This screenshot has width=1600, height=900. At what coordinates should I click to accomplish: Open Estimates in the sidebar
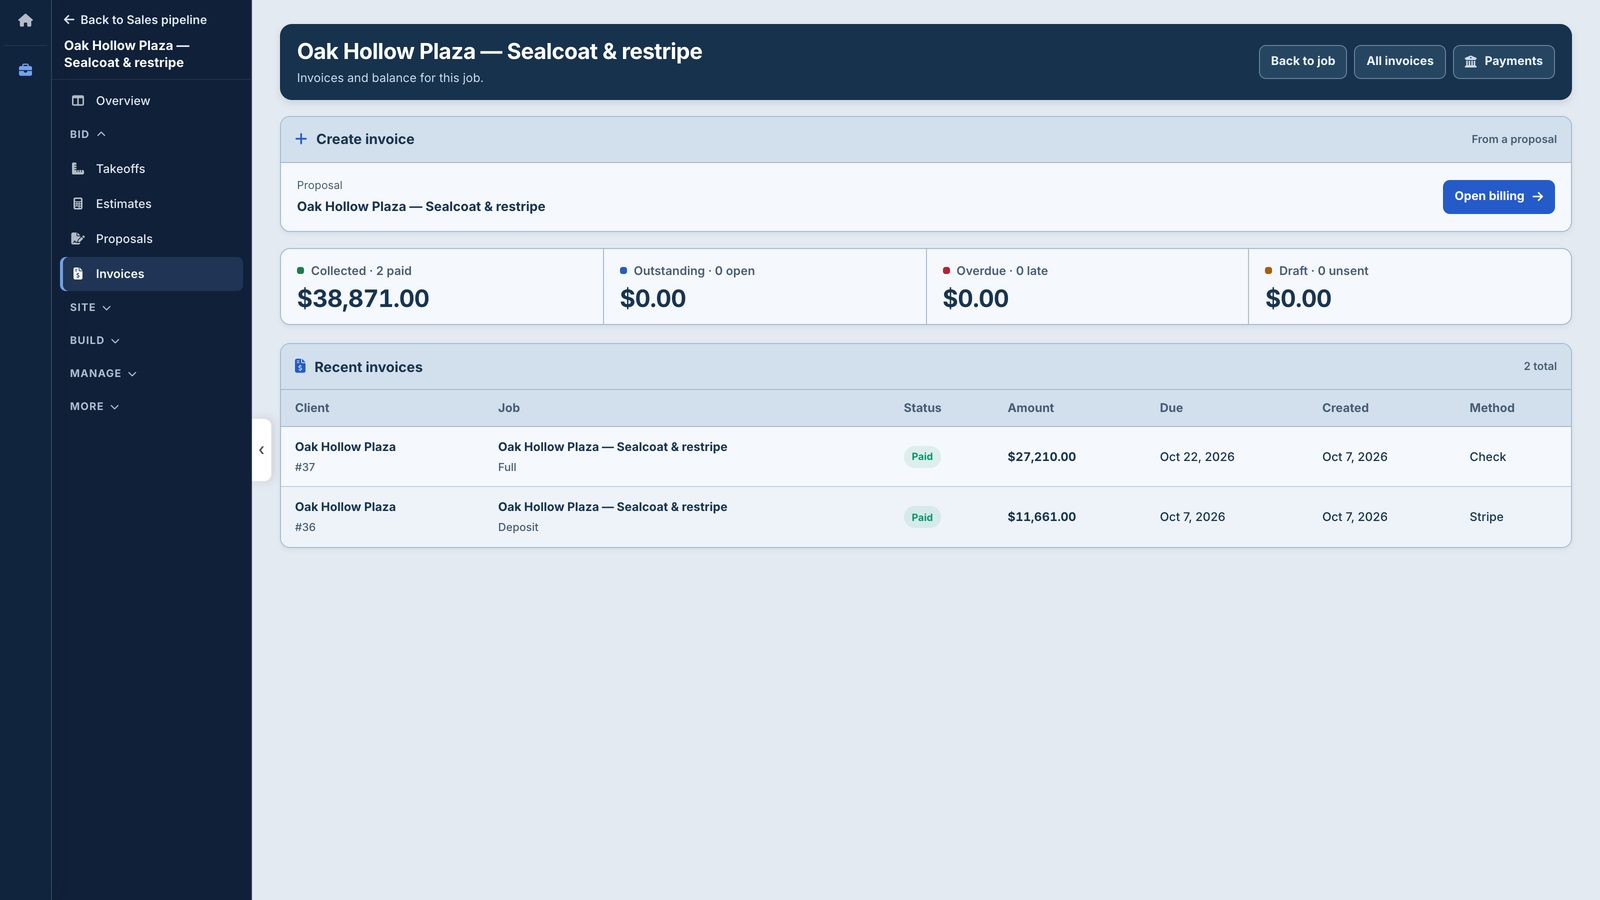pos(151,204)
